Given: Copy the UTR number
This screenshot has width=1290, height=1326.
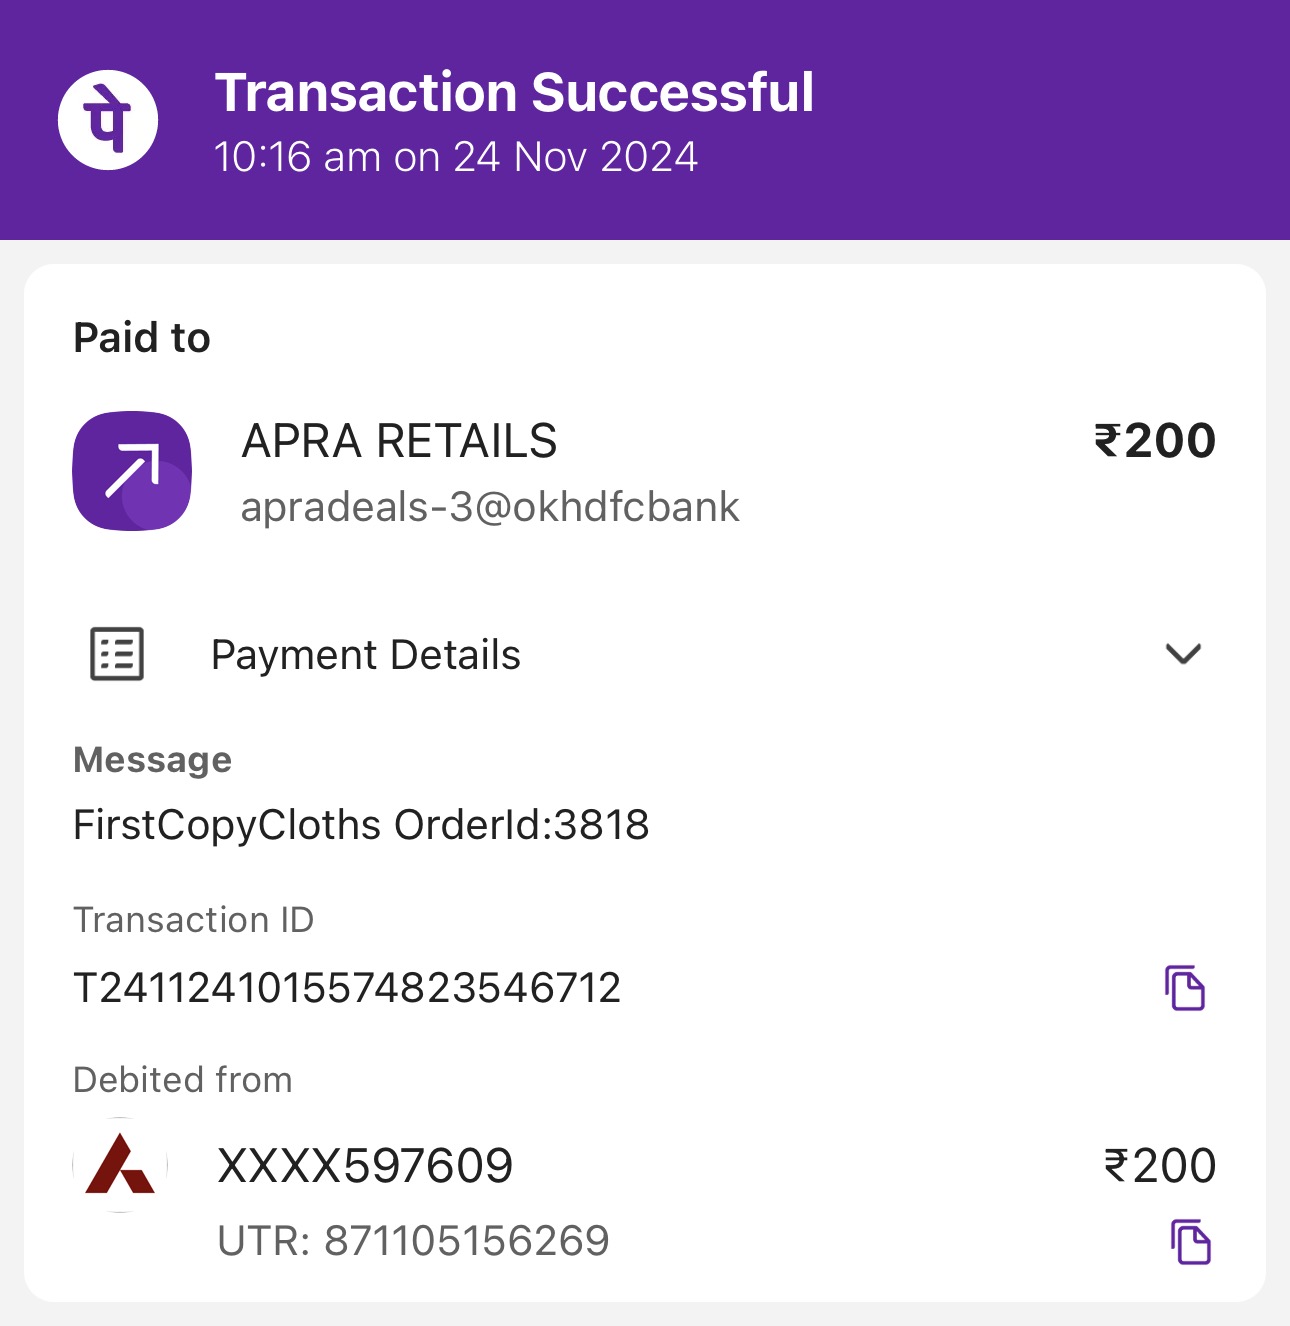Looking at the screenshot, I should click(x=1190, y=1242).
